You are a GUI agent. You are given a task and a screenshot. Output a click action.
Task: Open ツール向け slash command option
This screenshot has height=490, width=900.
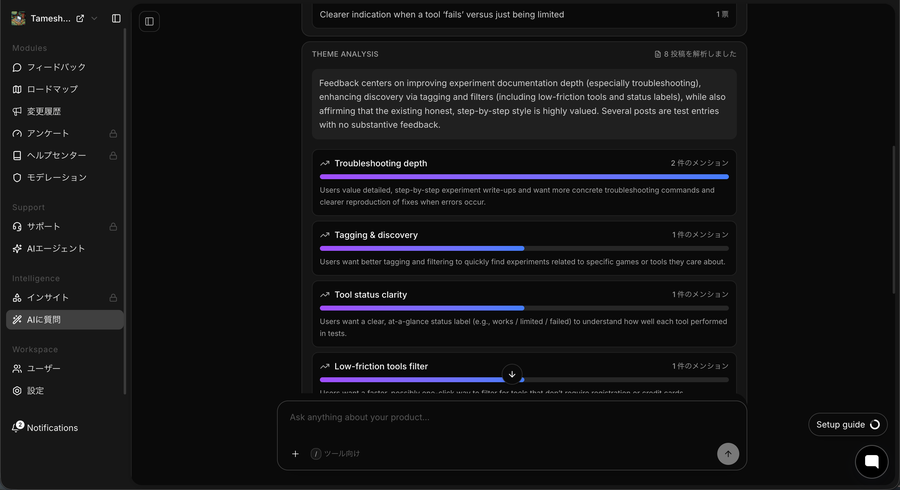(335, 454)
